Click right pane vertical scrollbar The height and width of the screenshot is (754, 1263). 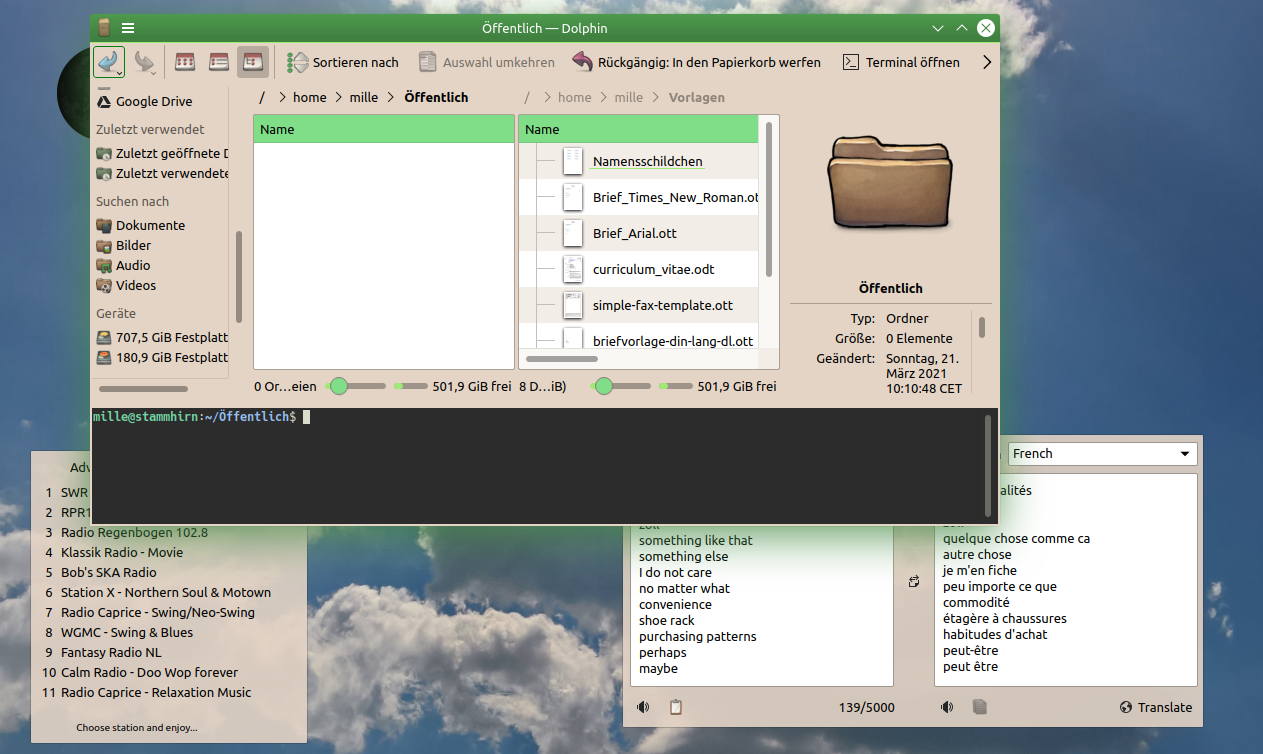[768, 200]
